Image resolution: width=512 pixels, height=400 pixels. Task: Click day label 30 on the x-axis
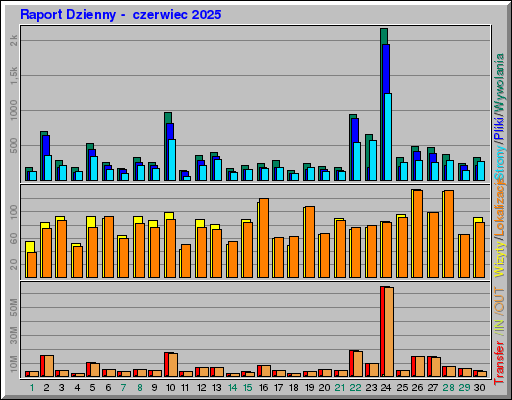click(479, 388)
